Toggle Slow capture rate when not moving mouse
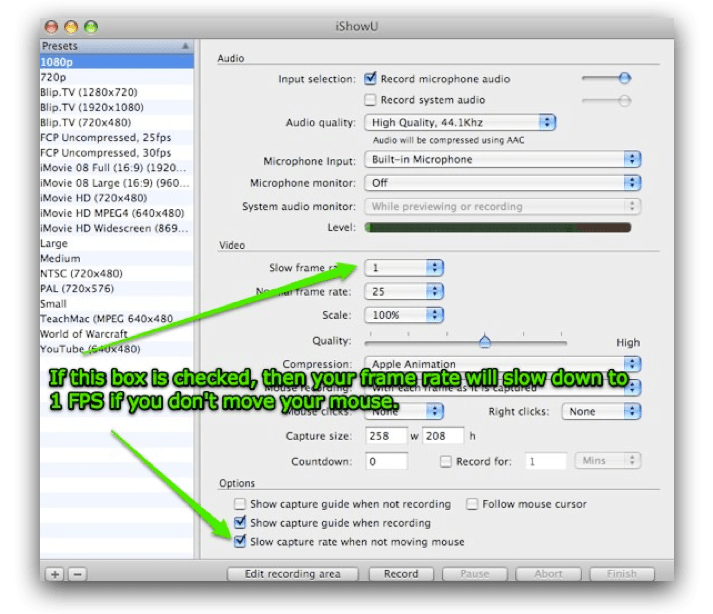The height and width of the screenshot is (614, 713). pos(240,541)
